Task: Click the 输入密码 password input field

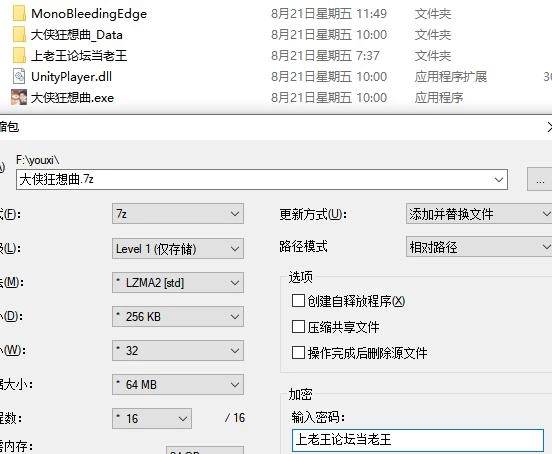Action: pyautogui.click(x=418, y=440)
